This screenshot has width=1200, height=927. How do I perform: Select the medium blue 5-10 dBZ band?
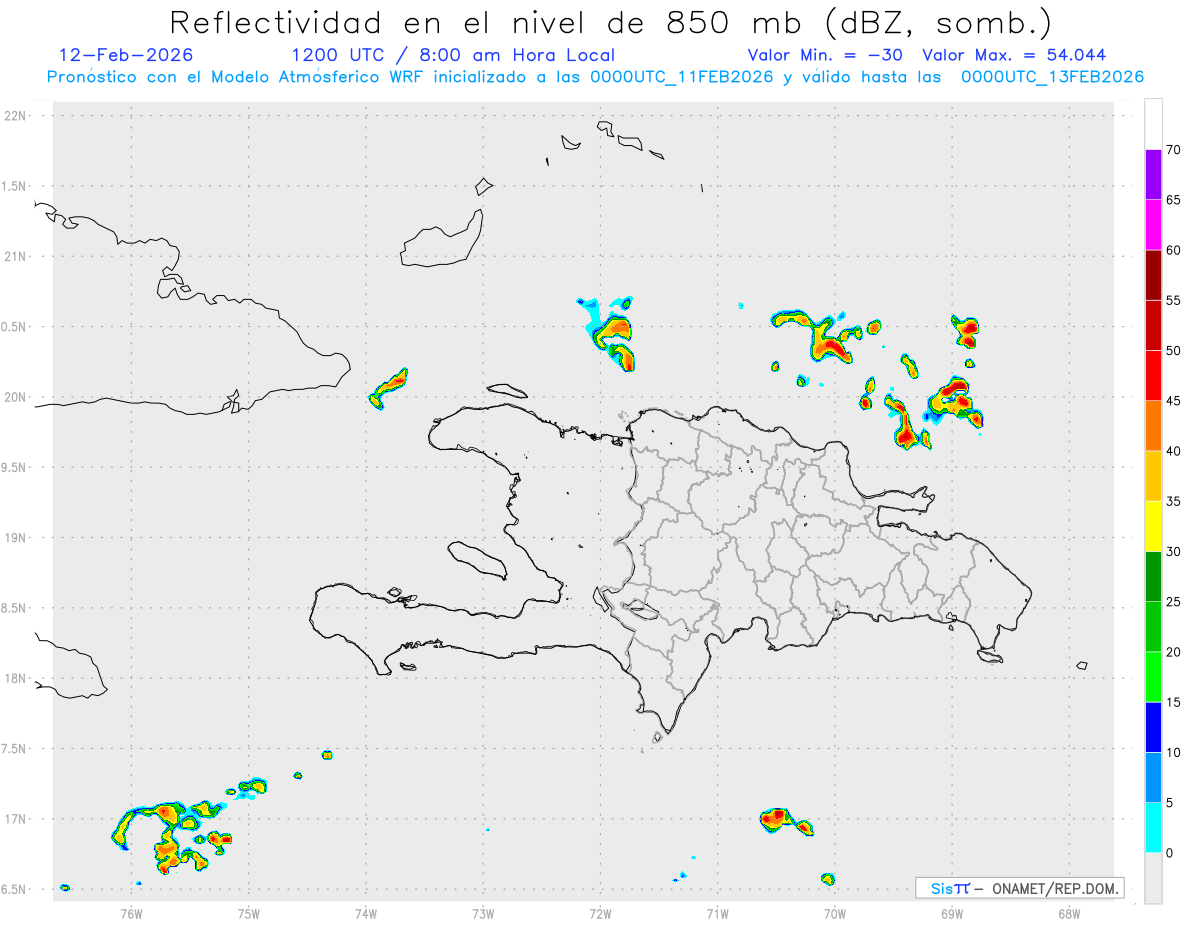click(x=1153, y=777)
